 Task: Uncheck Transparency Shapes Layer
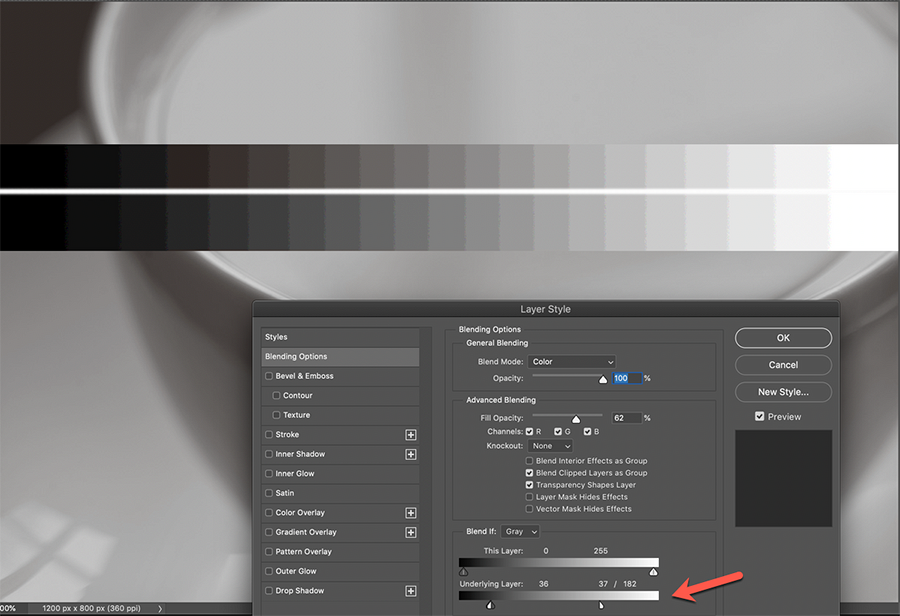(x=529, y=485)
